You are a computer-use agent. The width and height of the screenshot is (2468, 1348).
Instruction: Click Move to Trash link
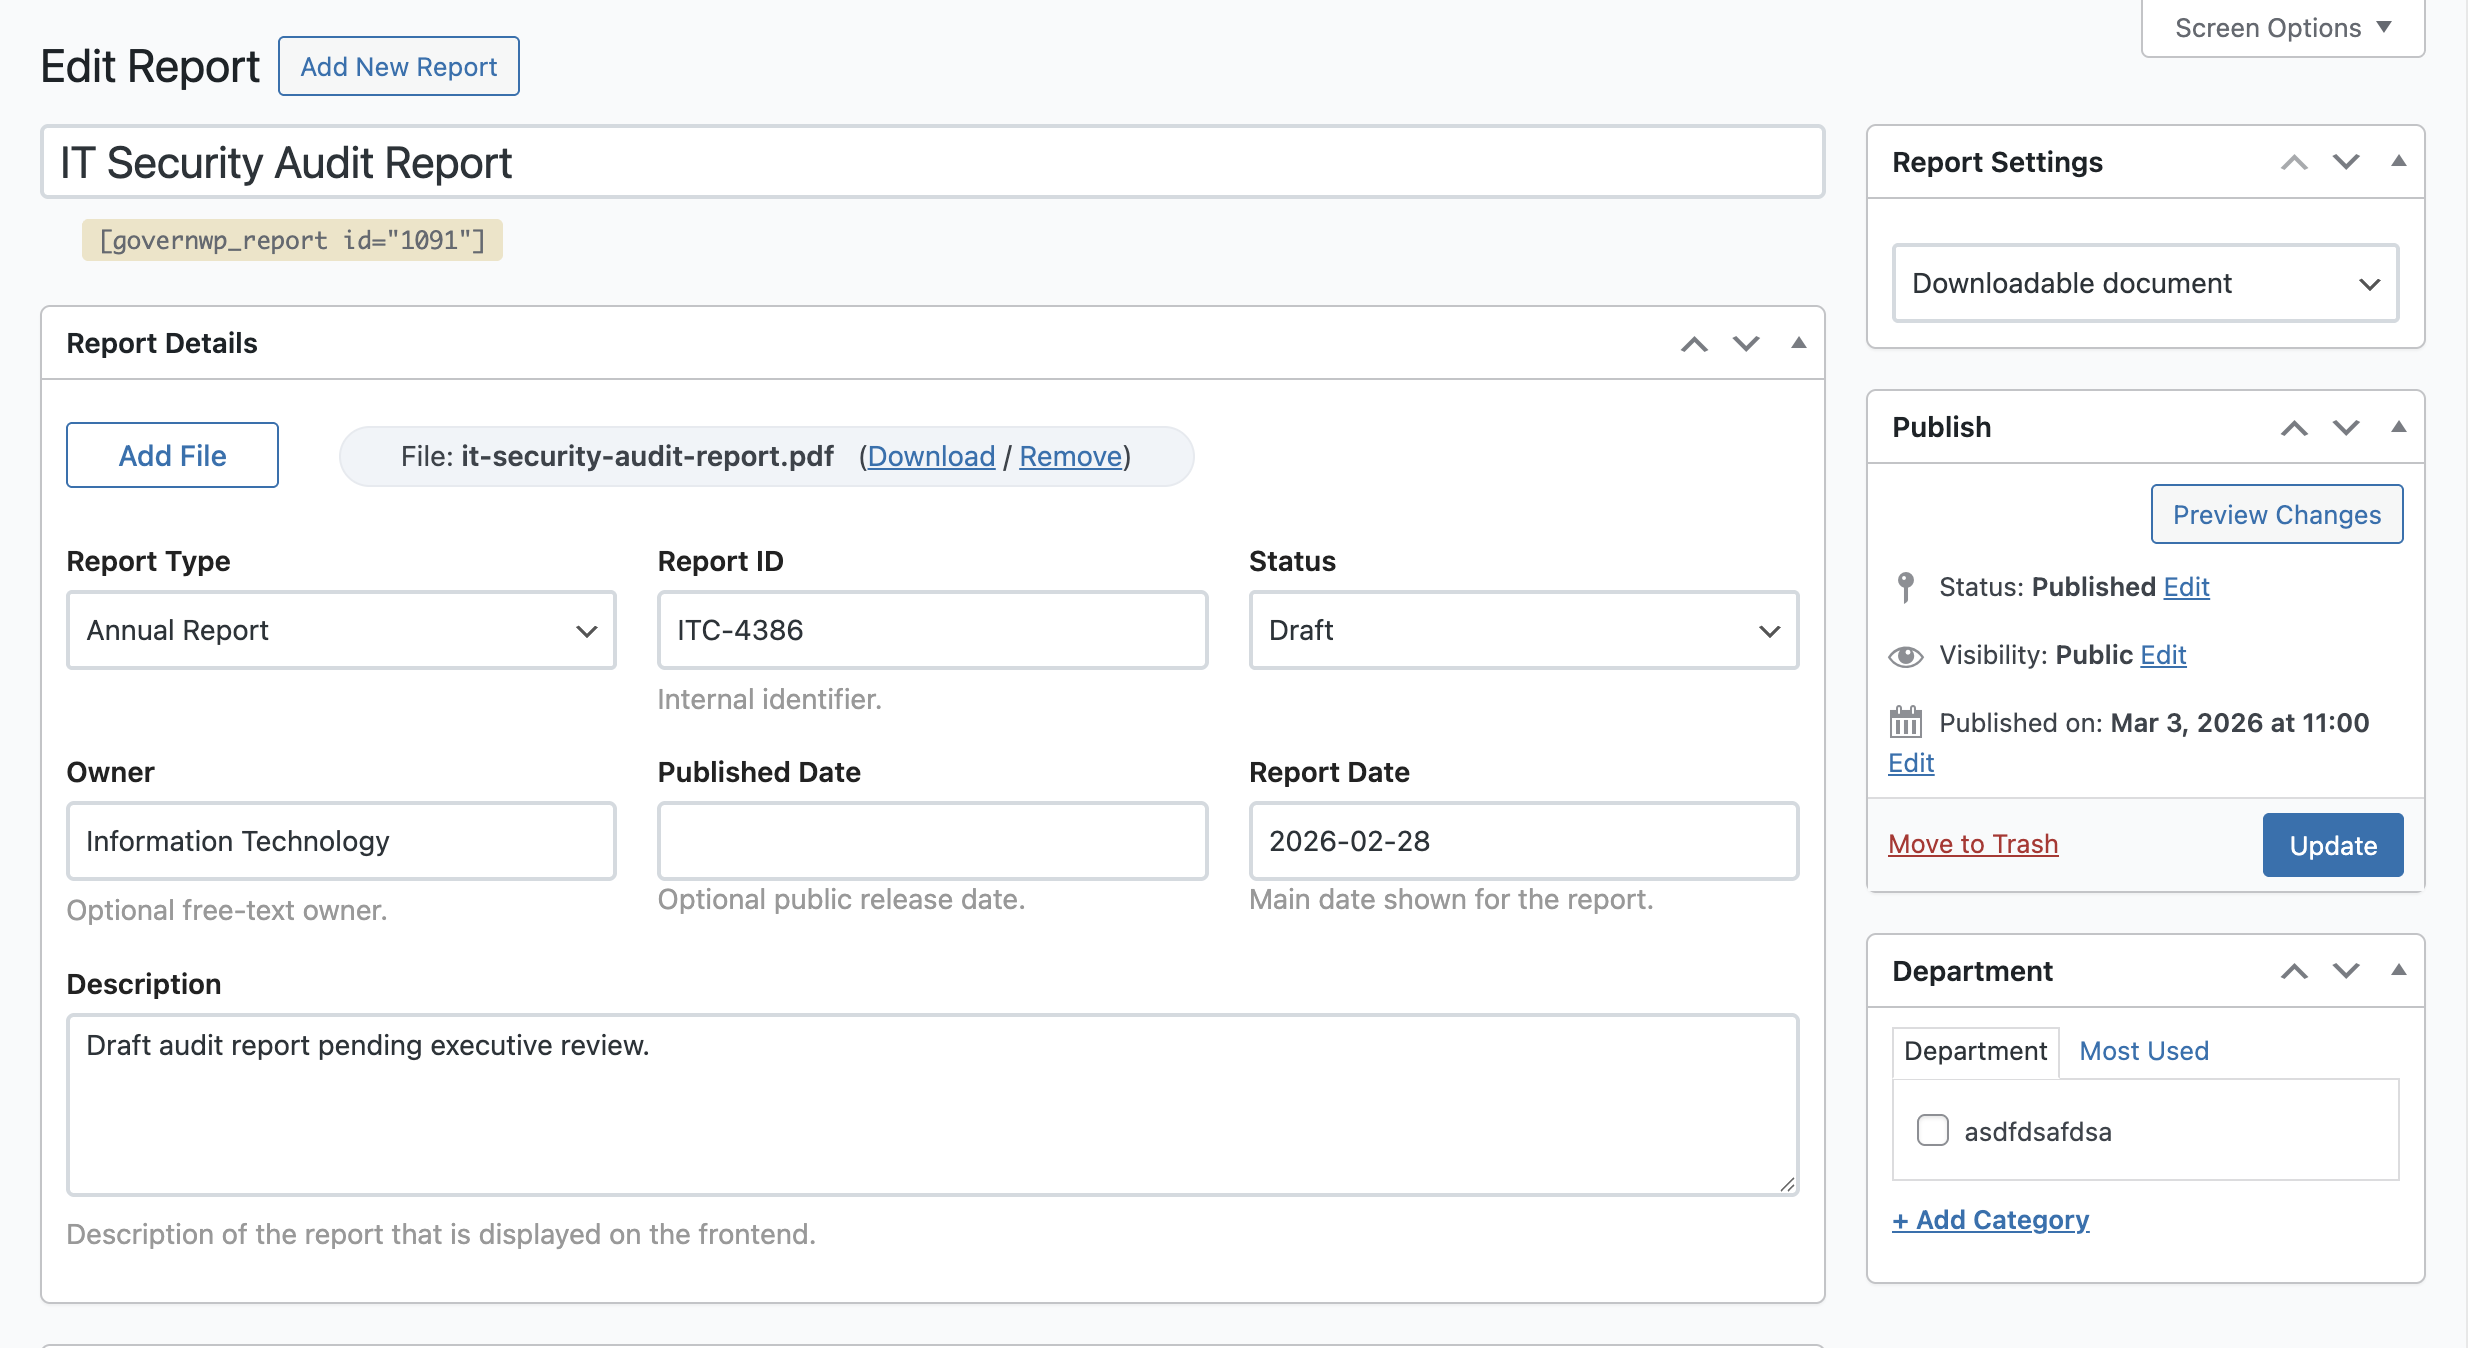tap(1972, 844)
